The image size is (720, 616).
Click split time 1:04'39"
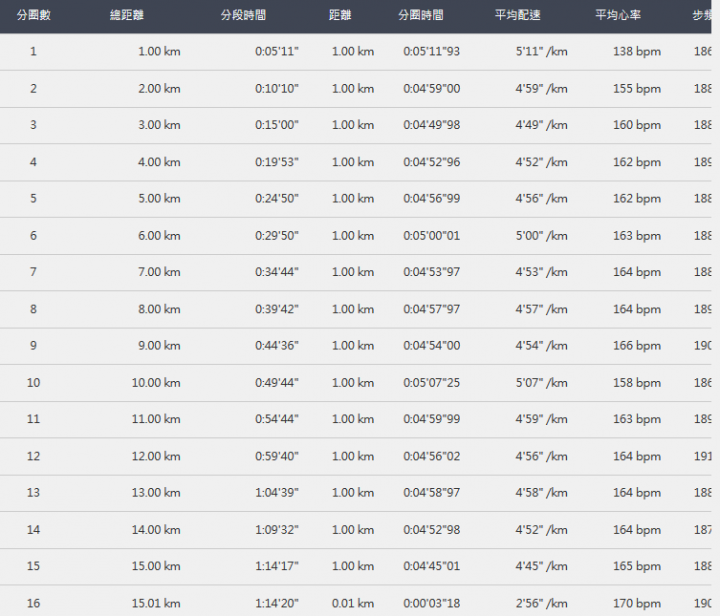[x=277, y=492]
